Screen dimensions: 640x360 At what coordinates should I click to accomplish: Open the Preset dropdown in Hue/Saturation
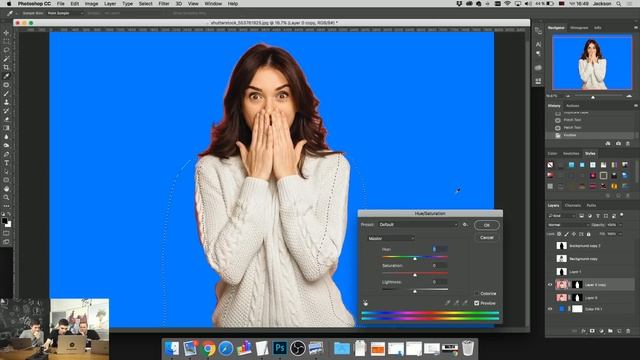point(418,224)
